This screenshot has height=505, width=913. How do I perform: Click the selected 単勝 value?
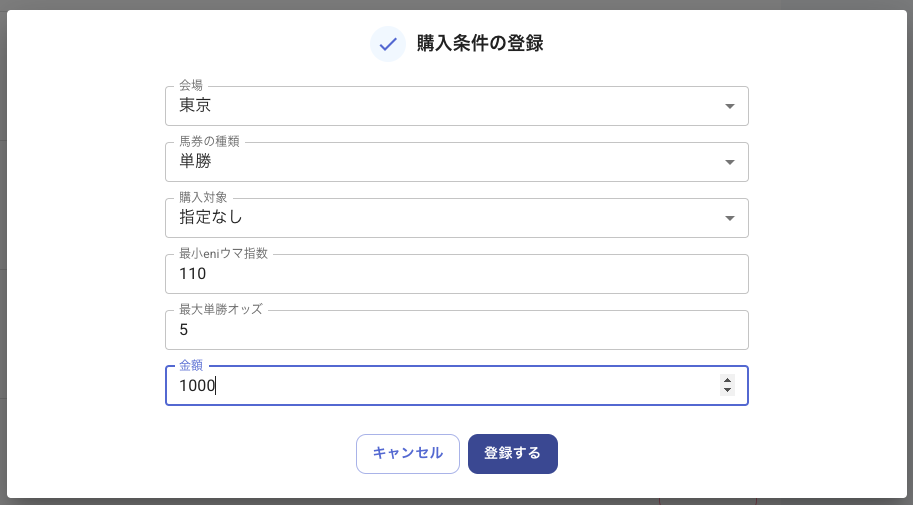coord(195,162)
